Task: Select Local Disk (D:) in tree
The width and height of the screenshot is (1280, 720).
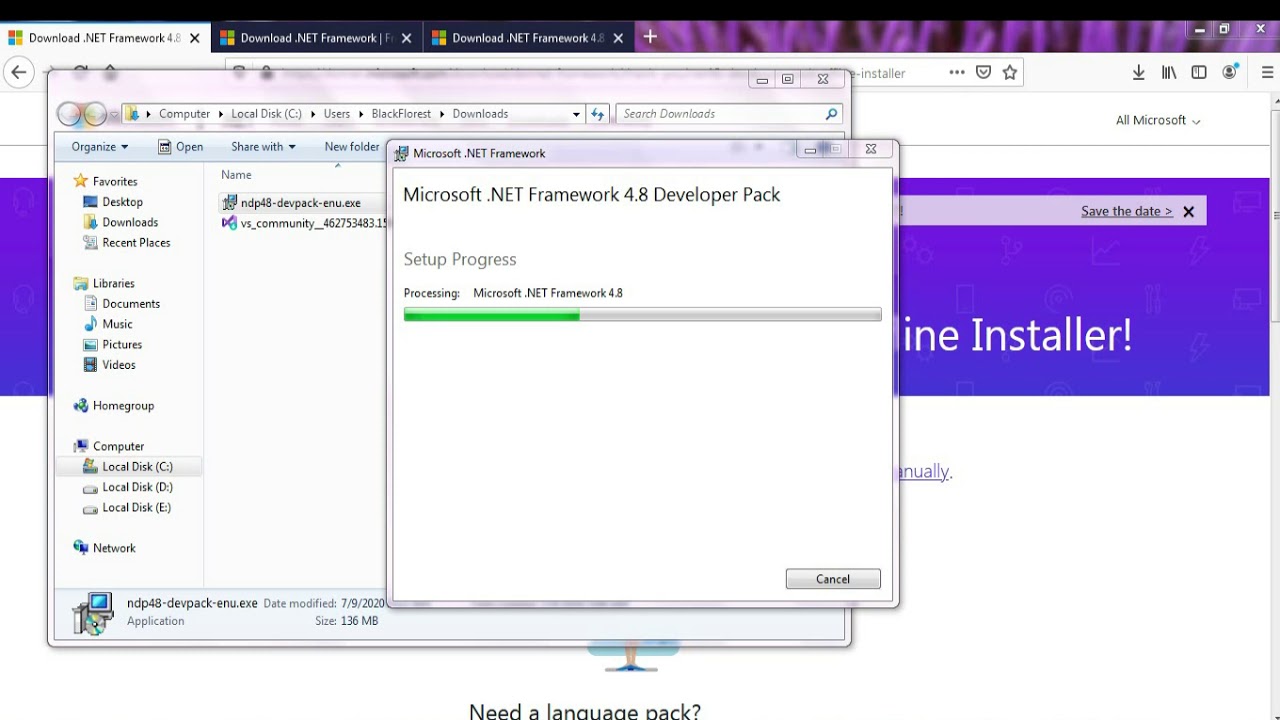Action: (137, 487)
